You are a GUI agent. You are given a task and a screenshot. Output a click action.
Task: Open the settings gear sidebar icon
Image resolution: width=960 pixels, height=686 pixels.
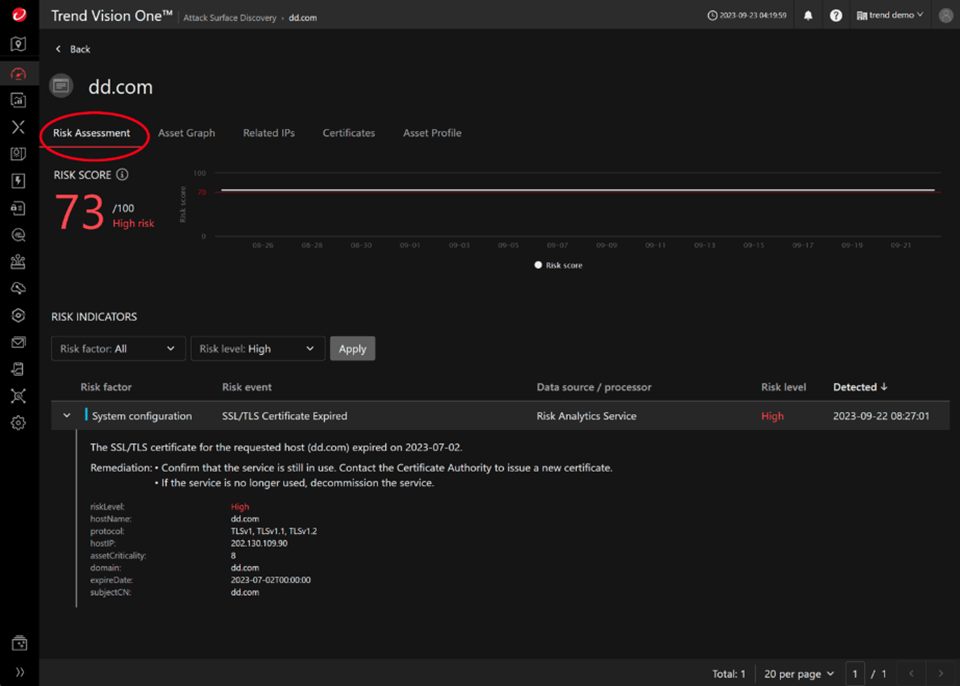click(18, 423)
